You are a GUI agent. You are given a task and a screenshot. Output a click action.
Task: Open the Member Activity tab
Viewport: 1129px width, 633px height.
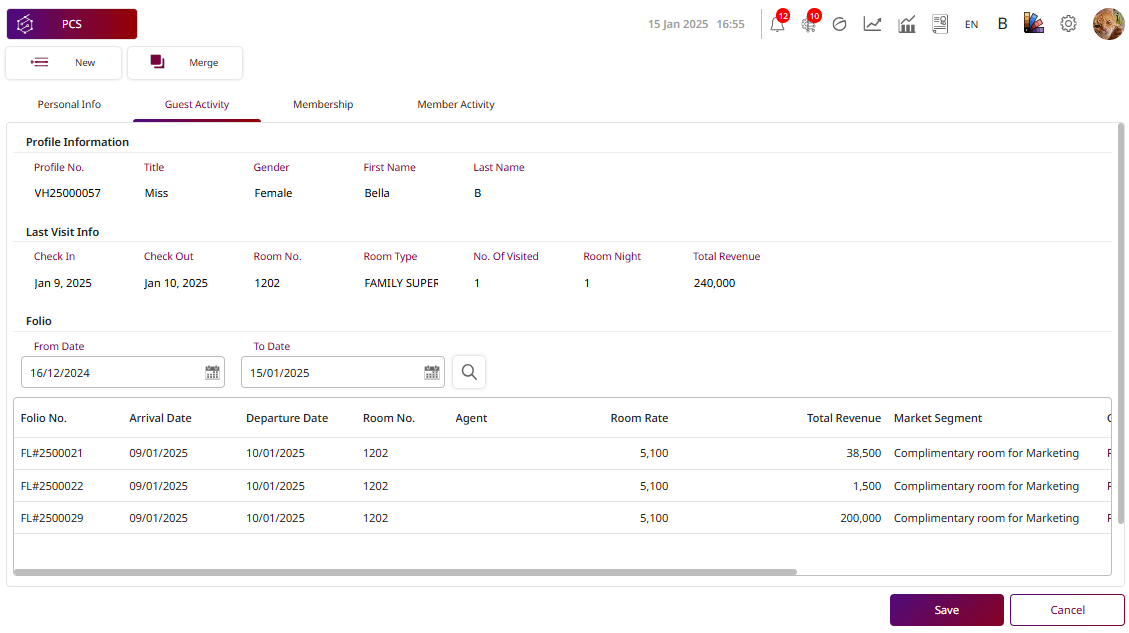456,105
